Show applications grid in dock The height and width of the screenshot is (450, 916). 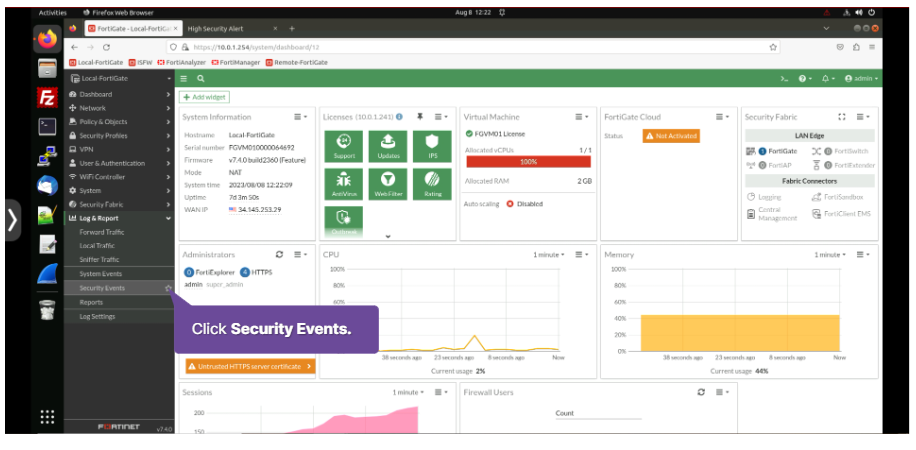(47, 416)
